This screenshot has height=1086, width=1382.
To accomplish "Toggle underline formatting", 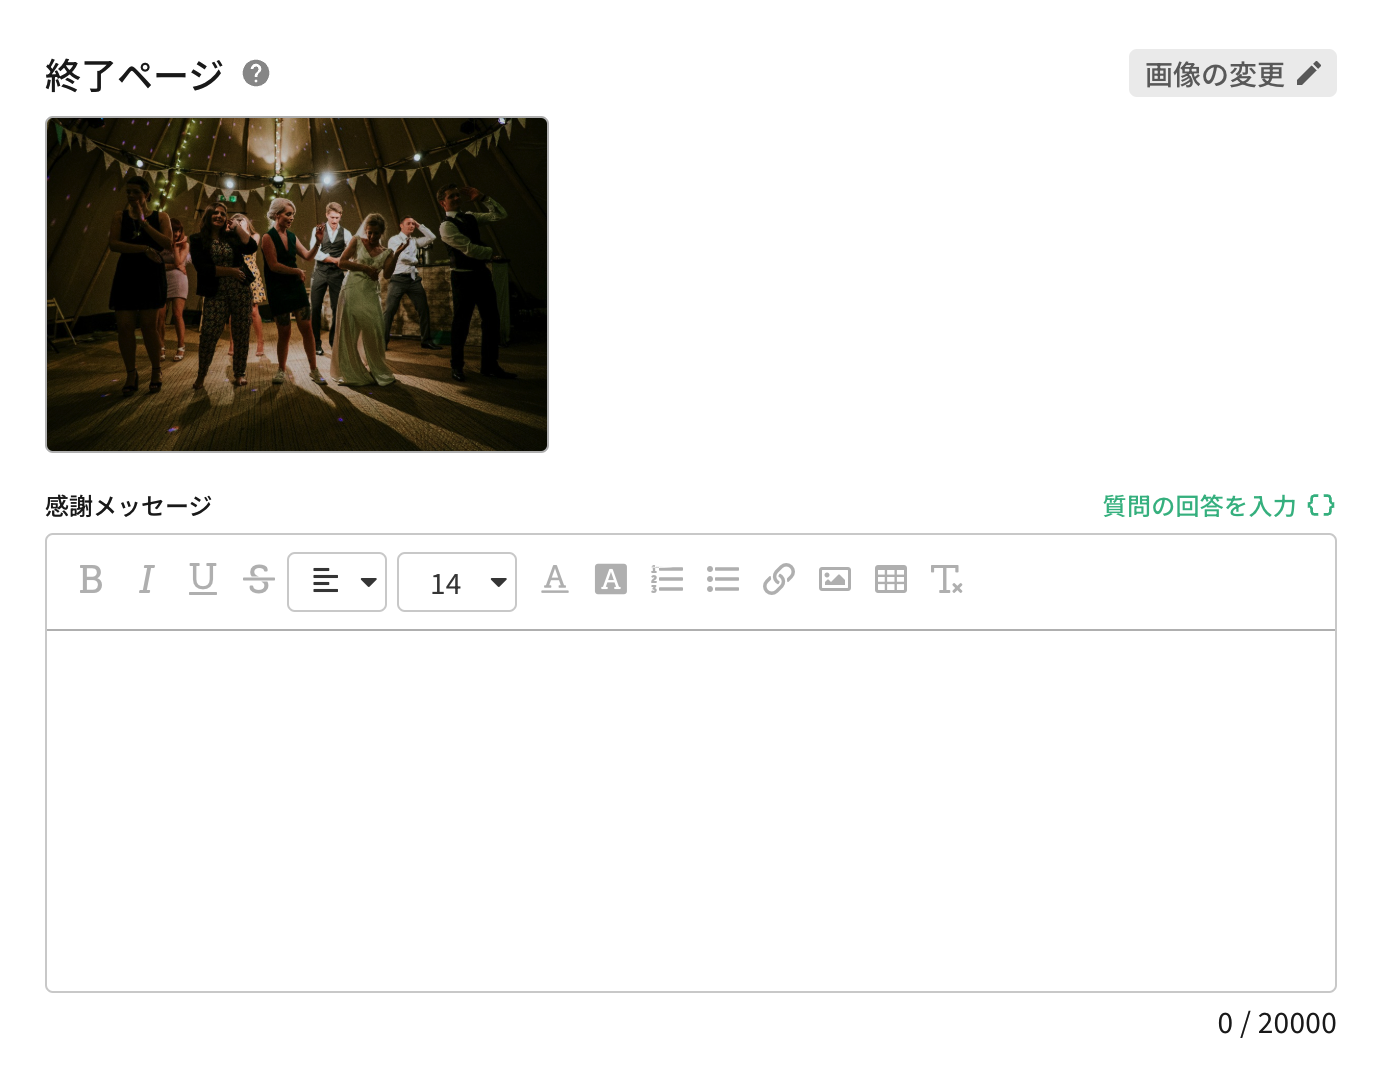I will [203, 580].
